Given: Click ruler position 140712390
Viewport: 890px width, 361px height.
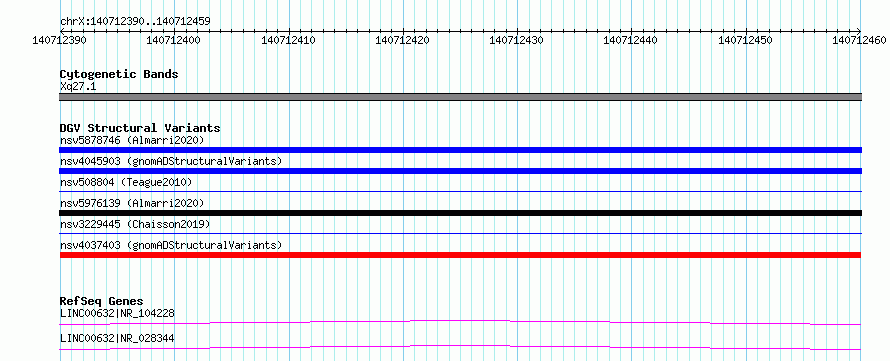Looking at the screenshot, I should pyautogui.click(x=59, y=40).
